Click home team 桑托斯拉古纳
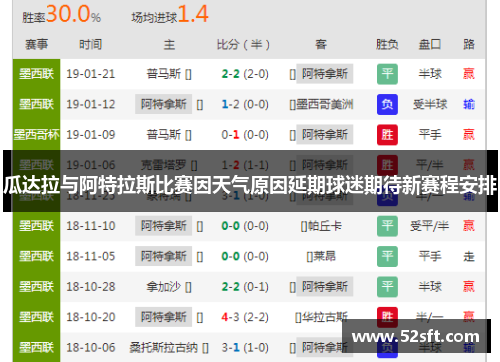The width and height of the screenshot is (500, 362). coord(164,348)
